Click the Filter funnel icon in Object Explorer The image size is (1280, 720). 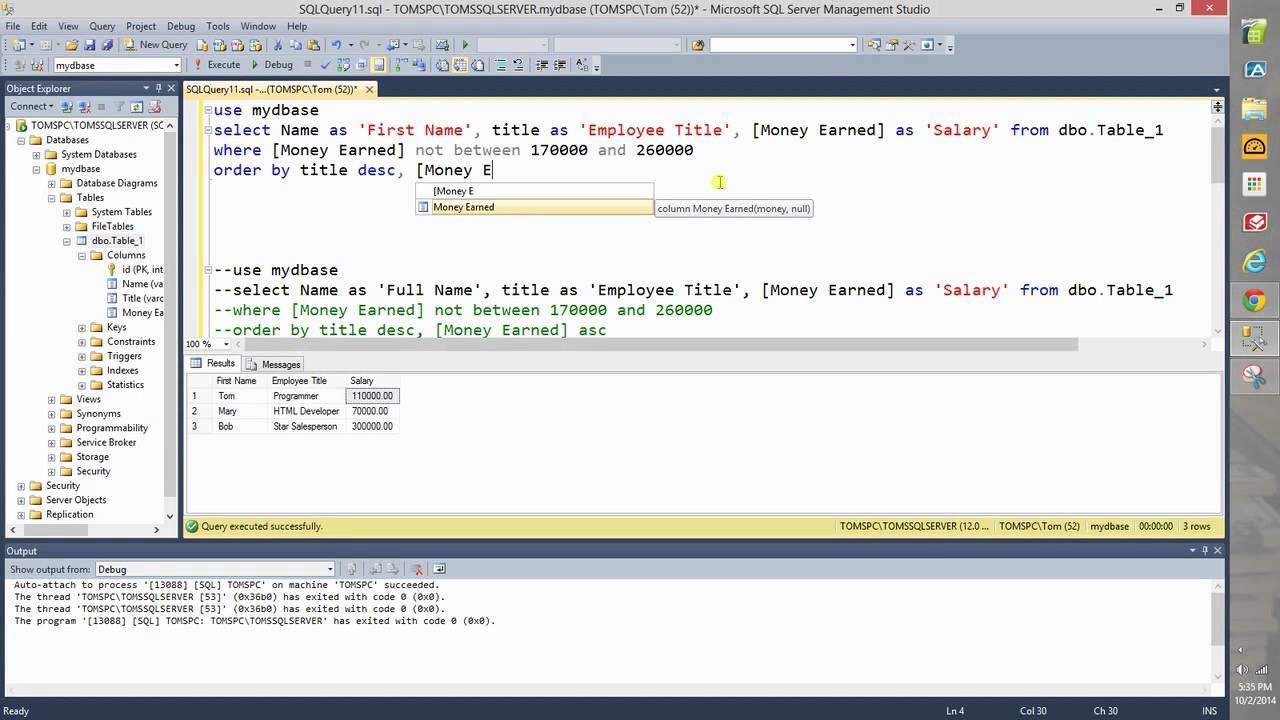(x=120, y=106)
